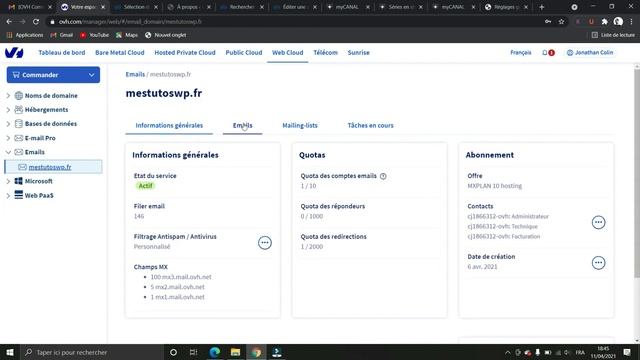Open Hosted Private Cloud menu
Viewport: 640px width, 360px height.
185,53
